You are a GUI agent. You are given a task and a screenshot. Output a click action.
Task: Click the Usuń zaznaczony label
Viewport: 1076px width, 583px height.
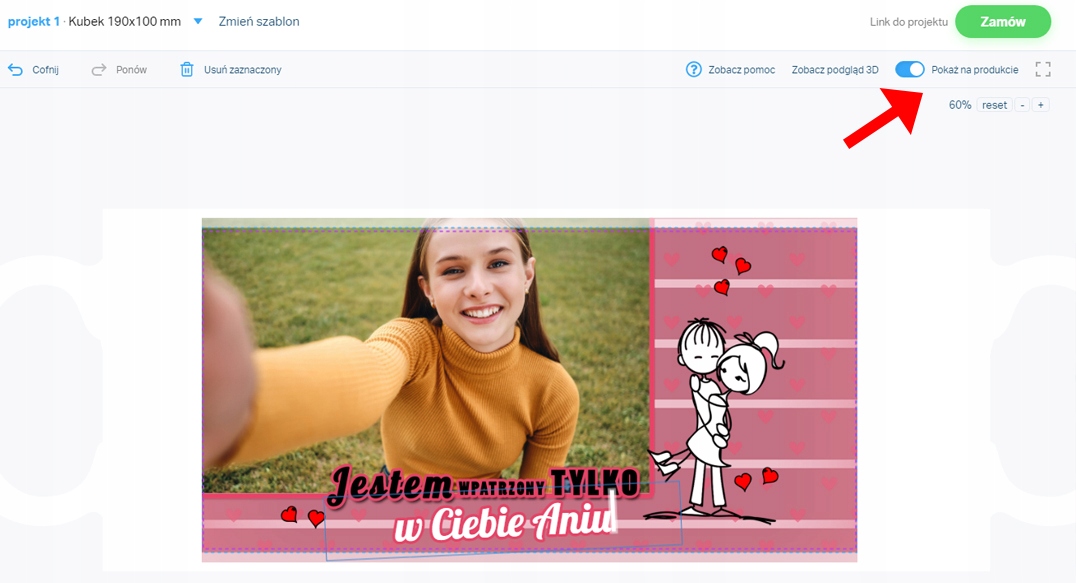242,69
